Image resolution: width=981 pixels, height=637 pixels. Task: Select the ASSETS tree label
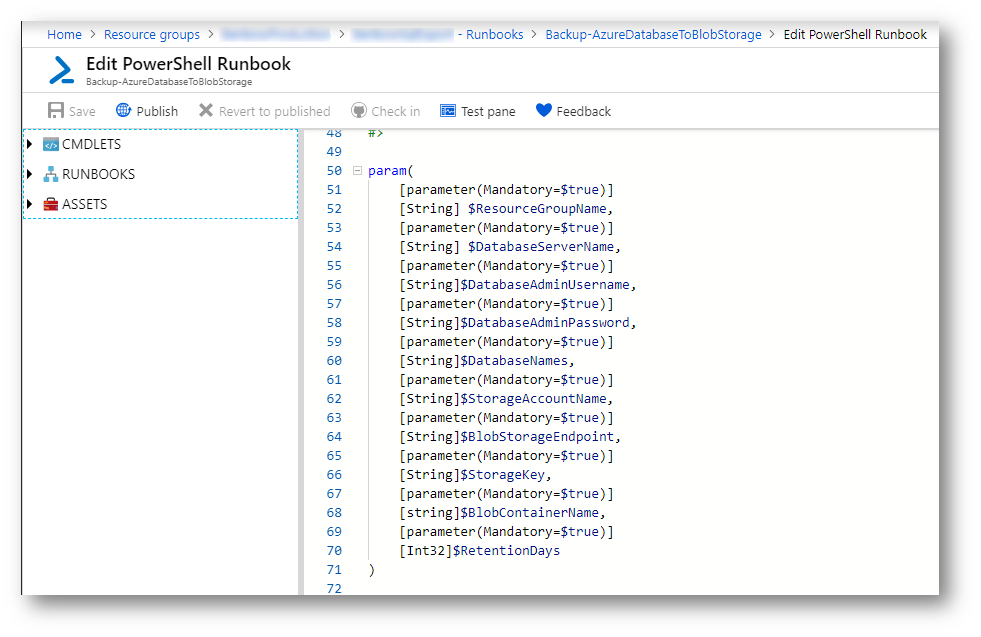84,205
